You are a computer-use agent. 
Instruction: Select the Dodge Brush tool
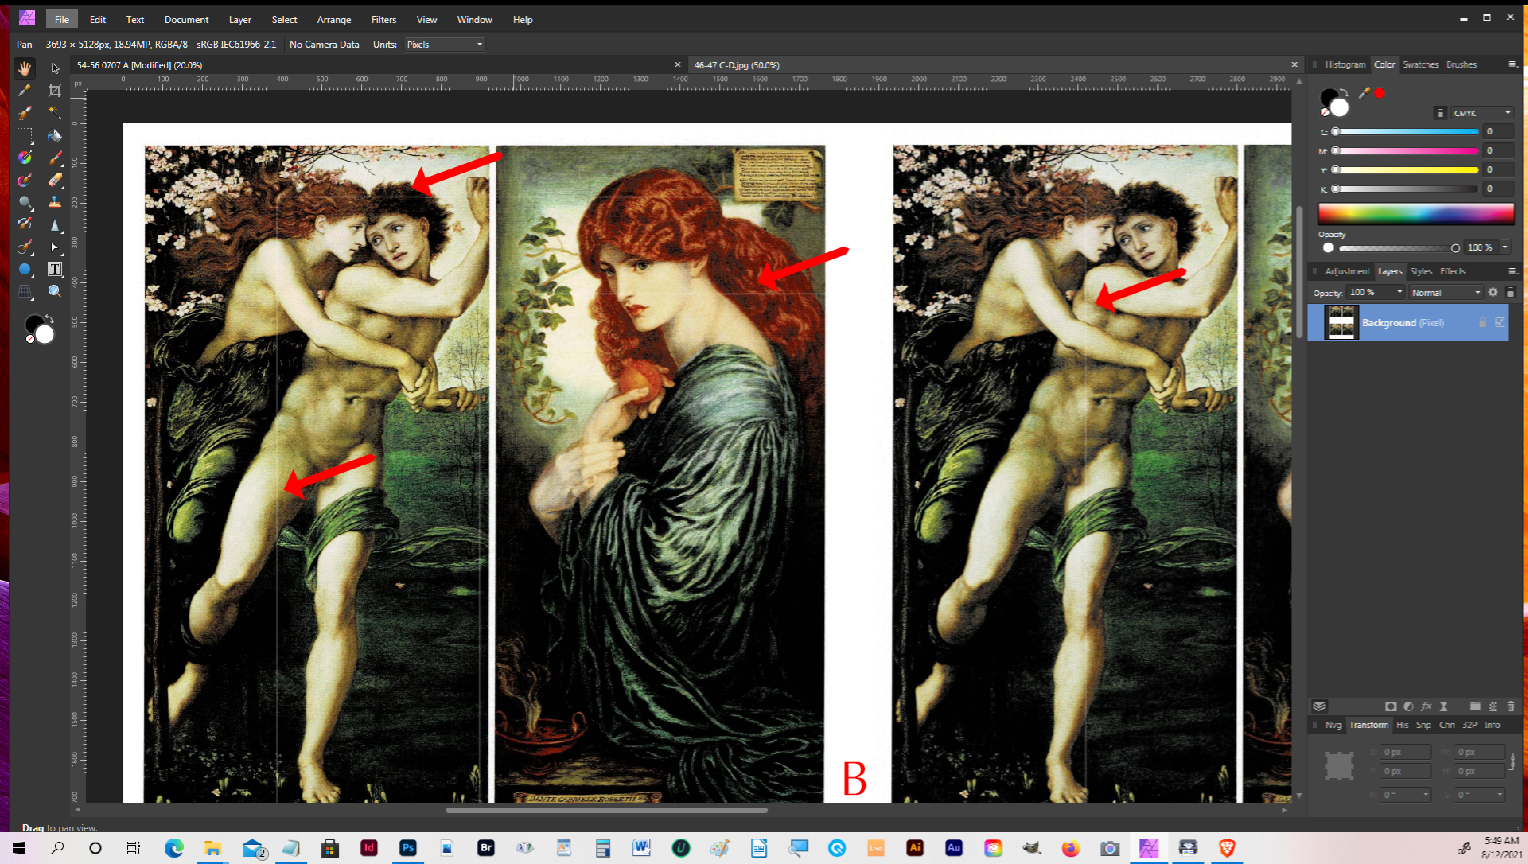(x=24, y=201)
